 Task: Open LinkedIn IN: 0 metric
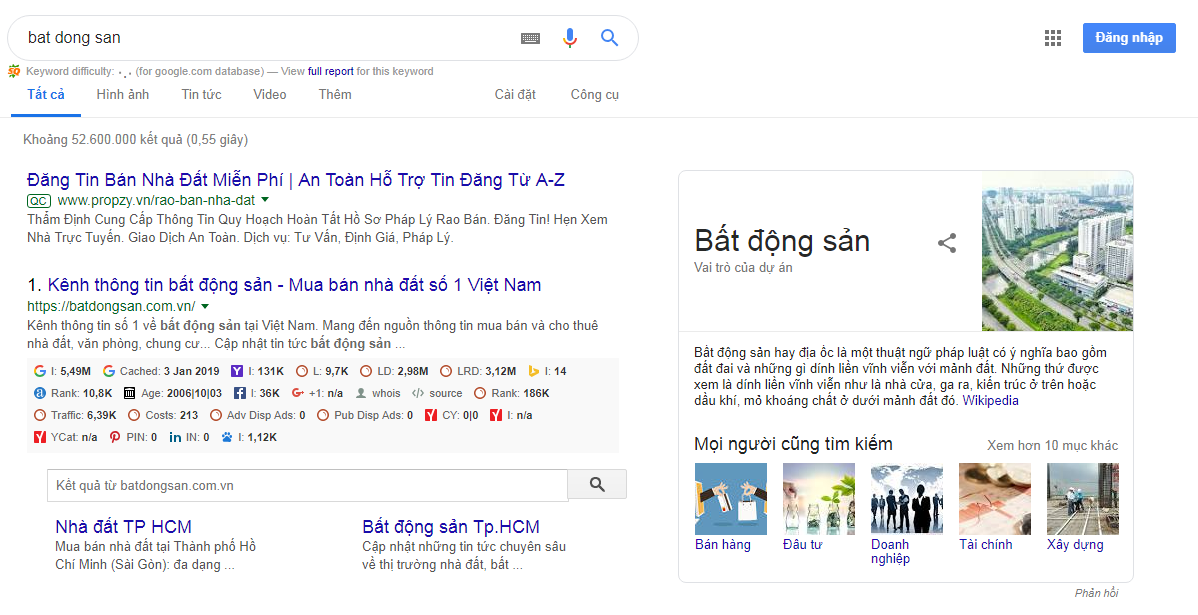[189, 438]
